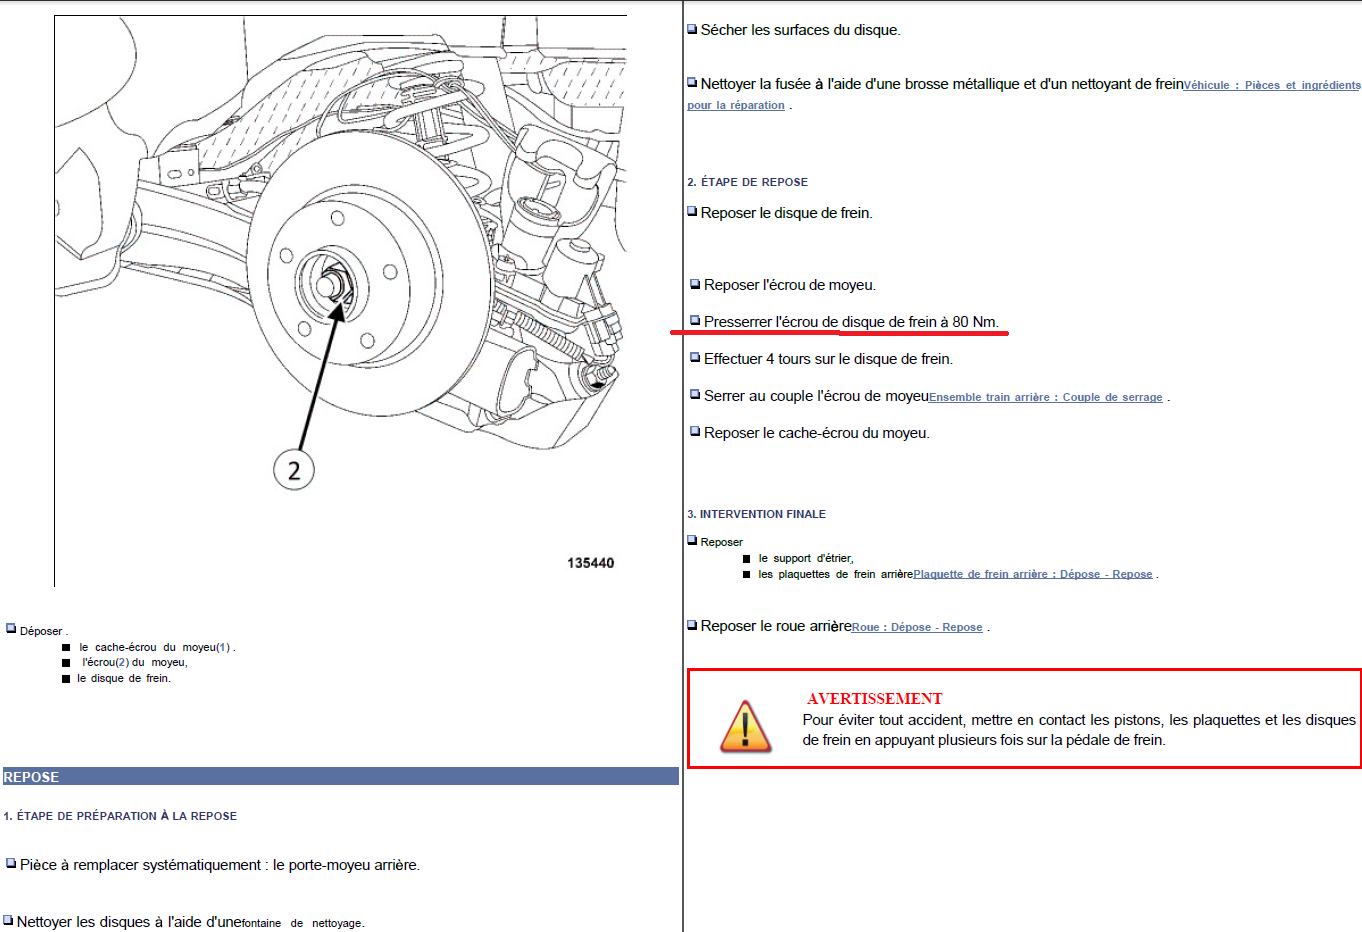Screen dimensions: 1362x932
Task: Click the figure reference number 135440
Action: click(x=590, y=563)
